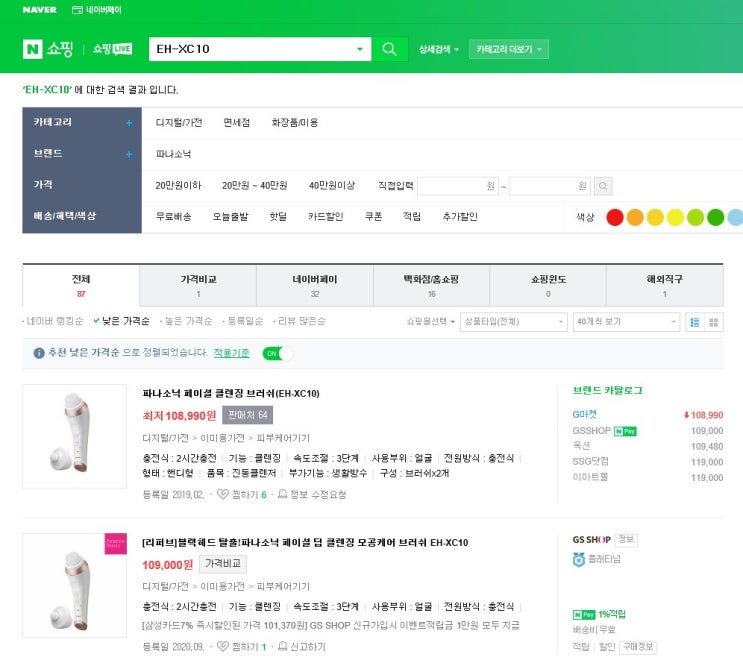Filter by 오늘출발
This screenshot has width=743, height=663.
[x=230, y=217]
